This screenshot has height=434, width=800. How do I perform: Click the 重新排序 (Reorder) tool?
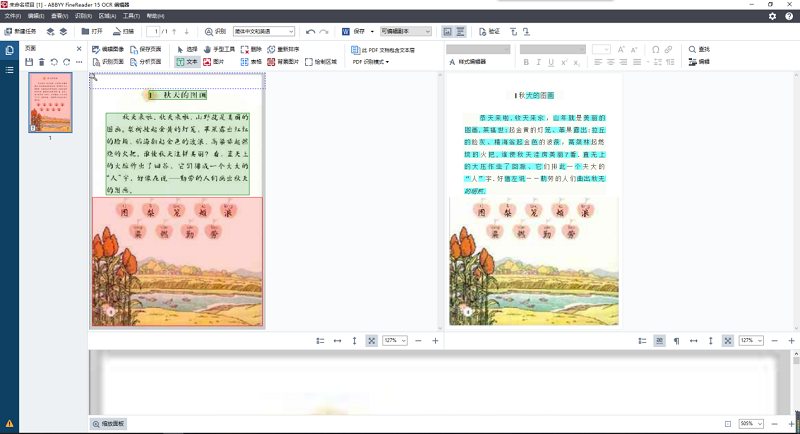point(283,49)
